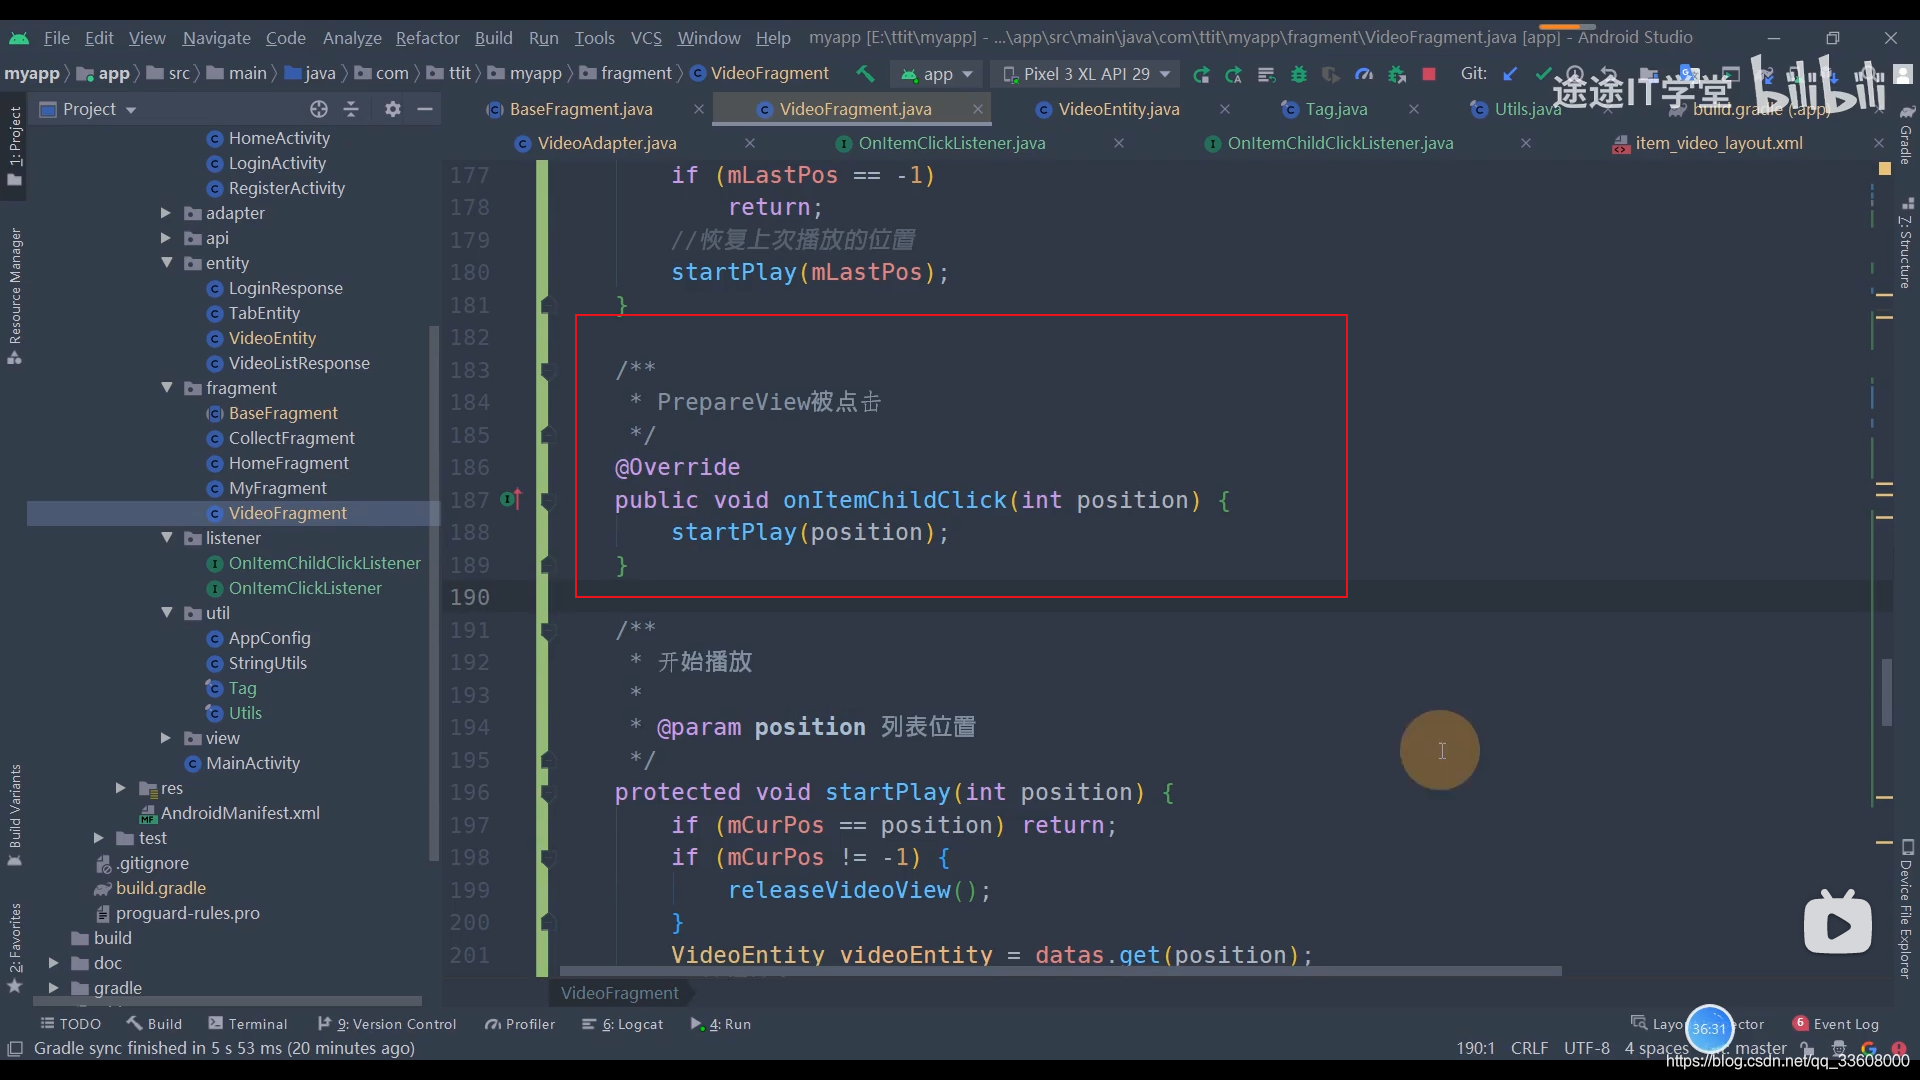The image size is (1920, 1080).
Task: Collapse the listener folder
Action: (x=166, y=537)
